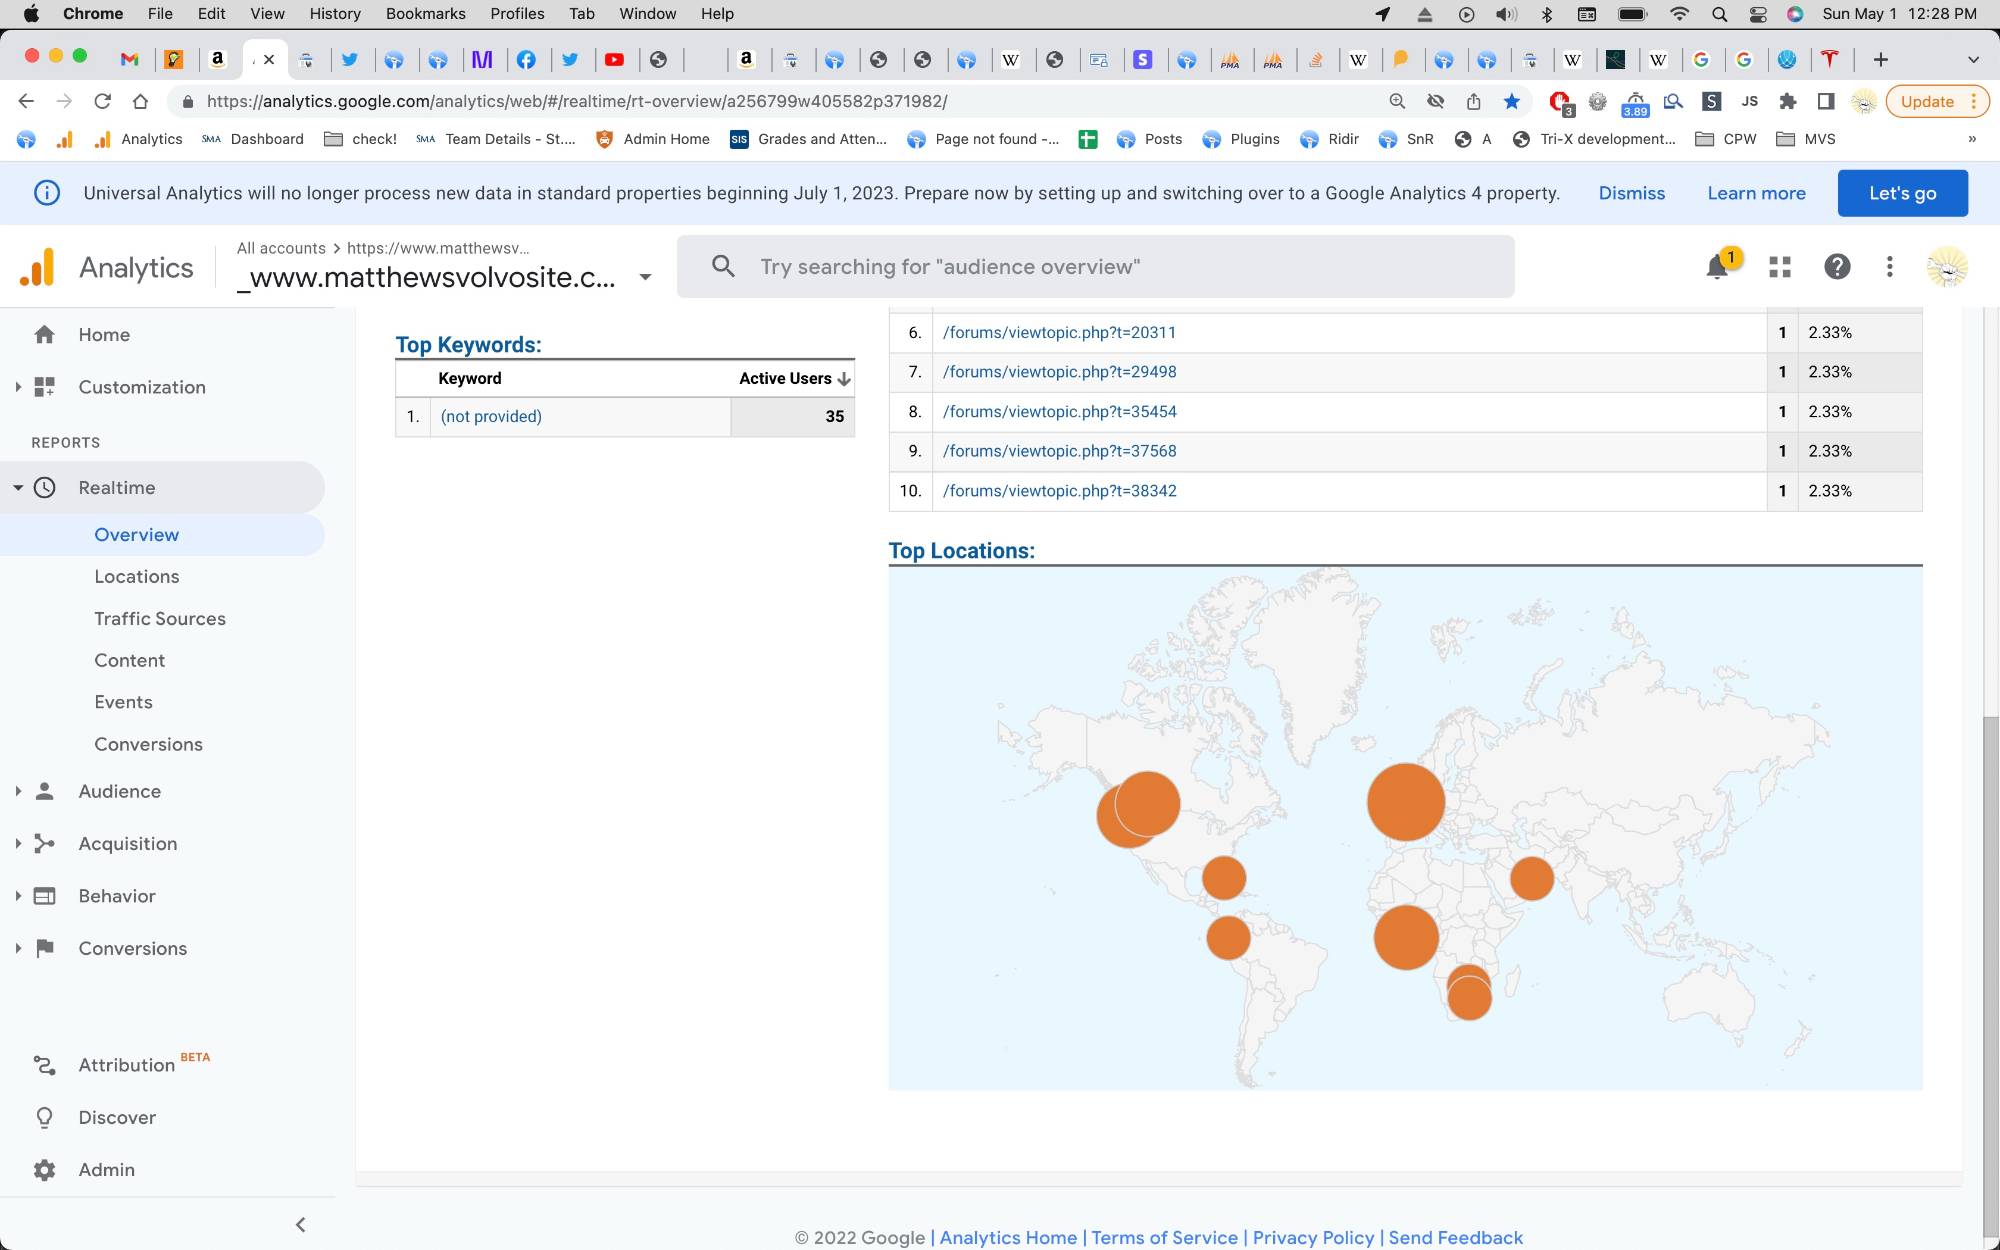The height and width of the screenshot is (1250, 2000).
Task: Open Discover lightbulb item
Action: (116, 1117)
